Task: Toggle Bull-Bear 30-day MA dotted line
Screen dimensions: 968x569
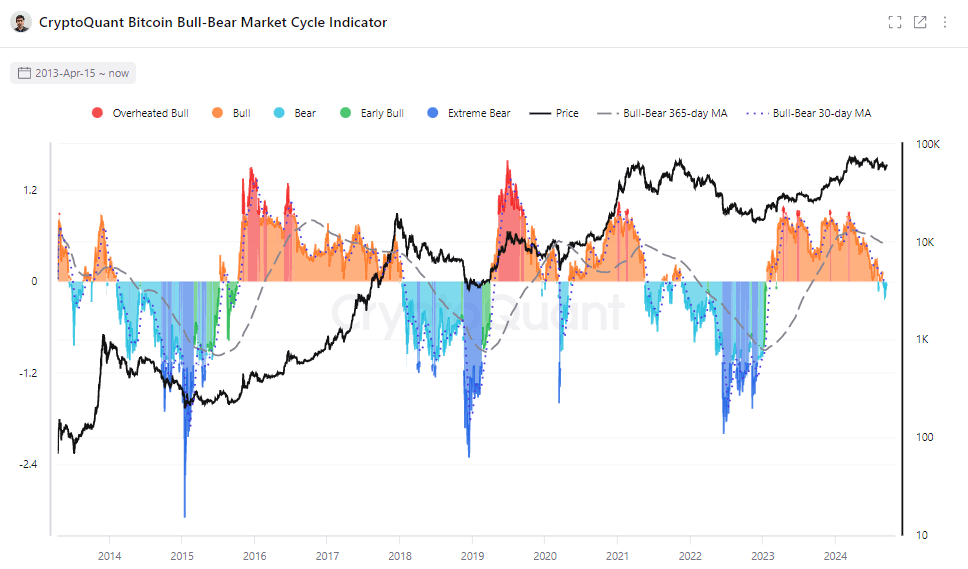Action: click(x=808, y=113)
